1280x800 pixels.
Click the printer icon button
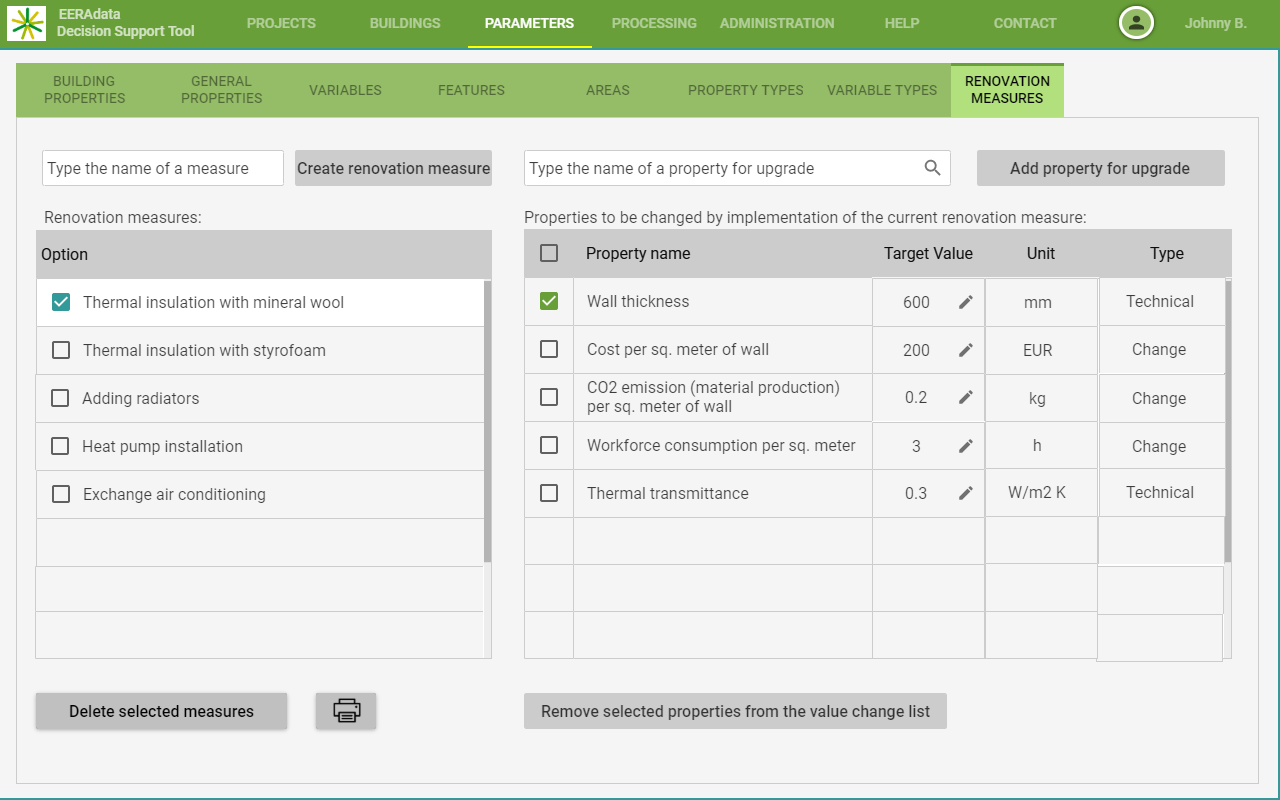coord(346,711)
